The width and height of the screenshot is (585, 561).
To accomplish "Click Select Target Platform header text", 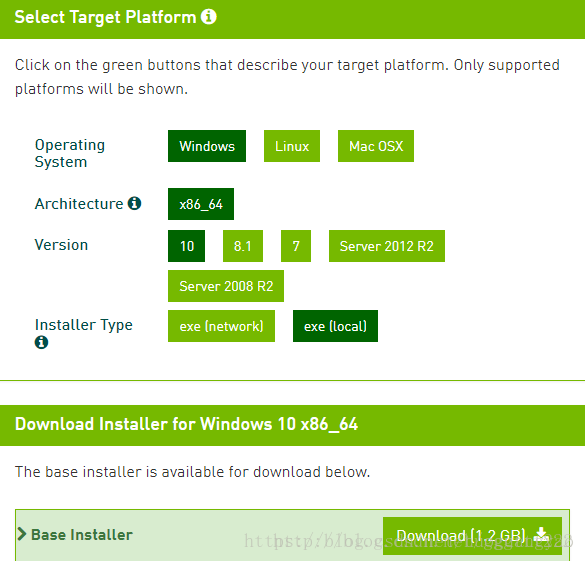I will 105,17.
